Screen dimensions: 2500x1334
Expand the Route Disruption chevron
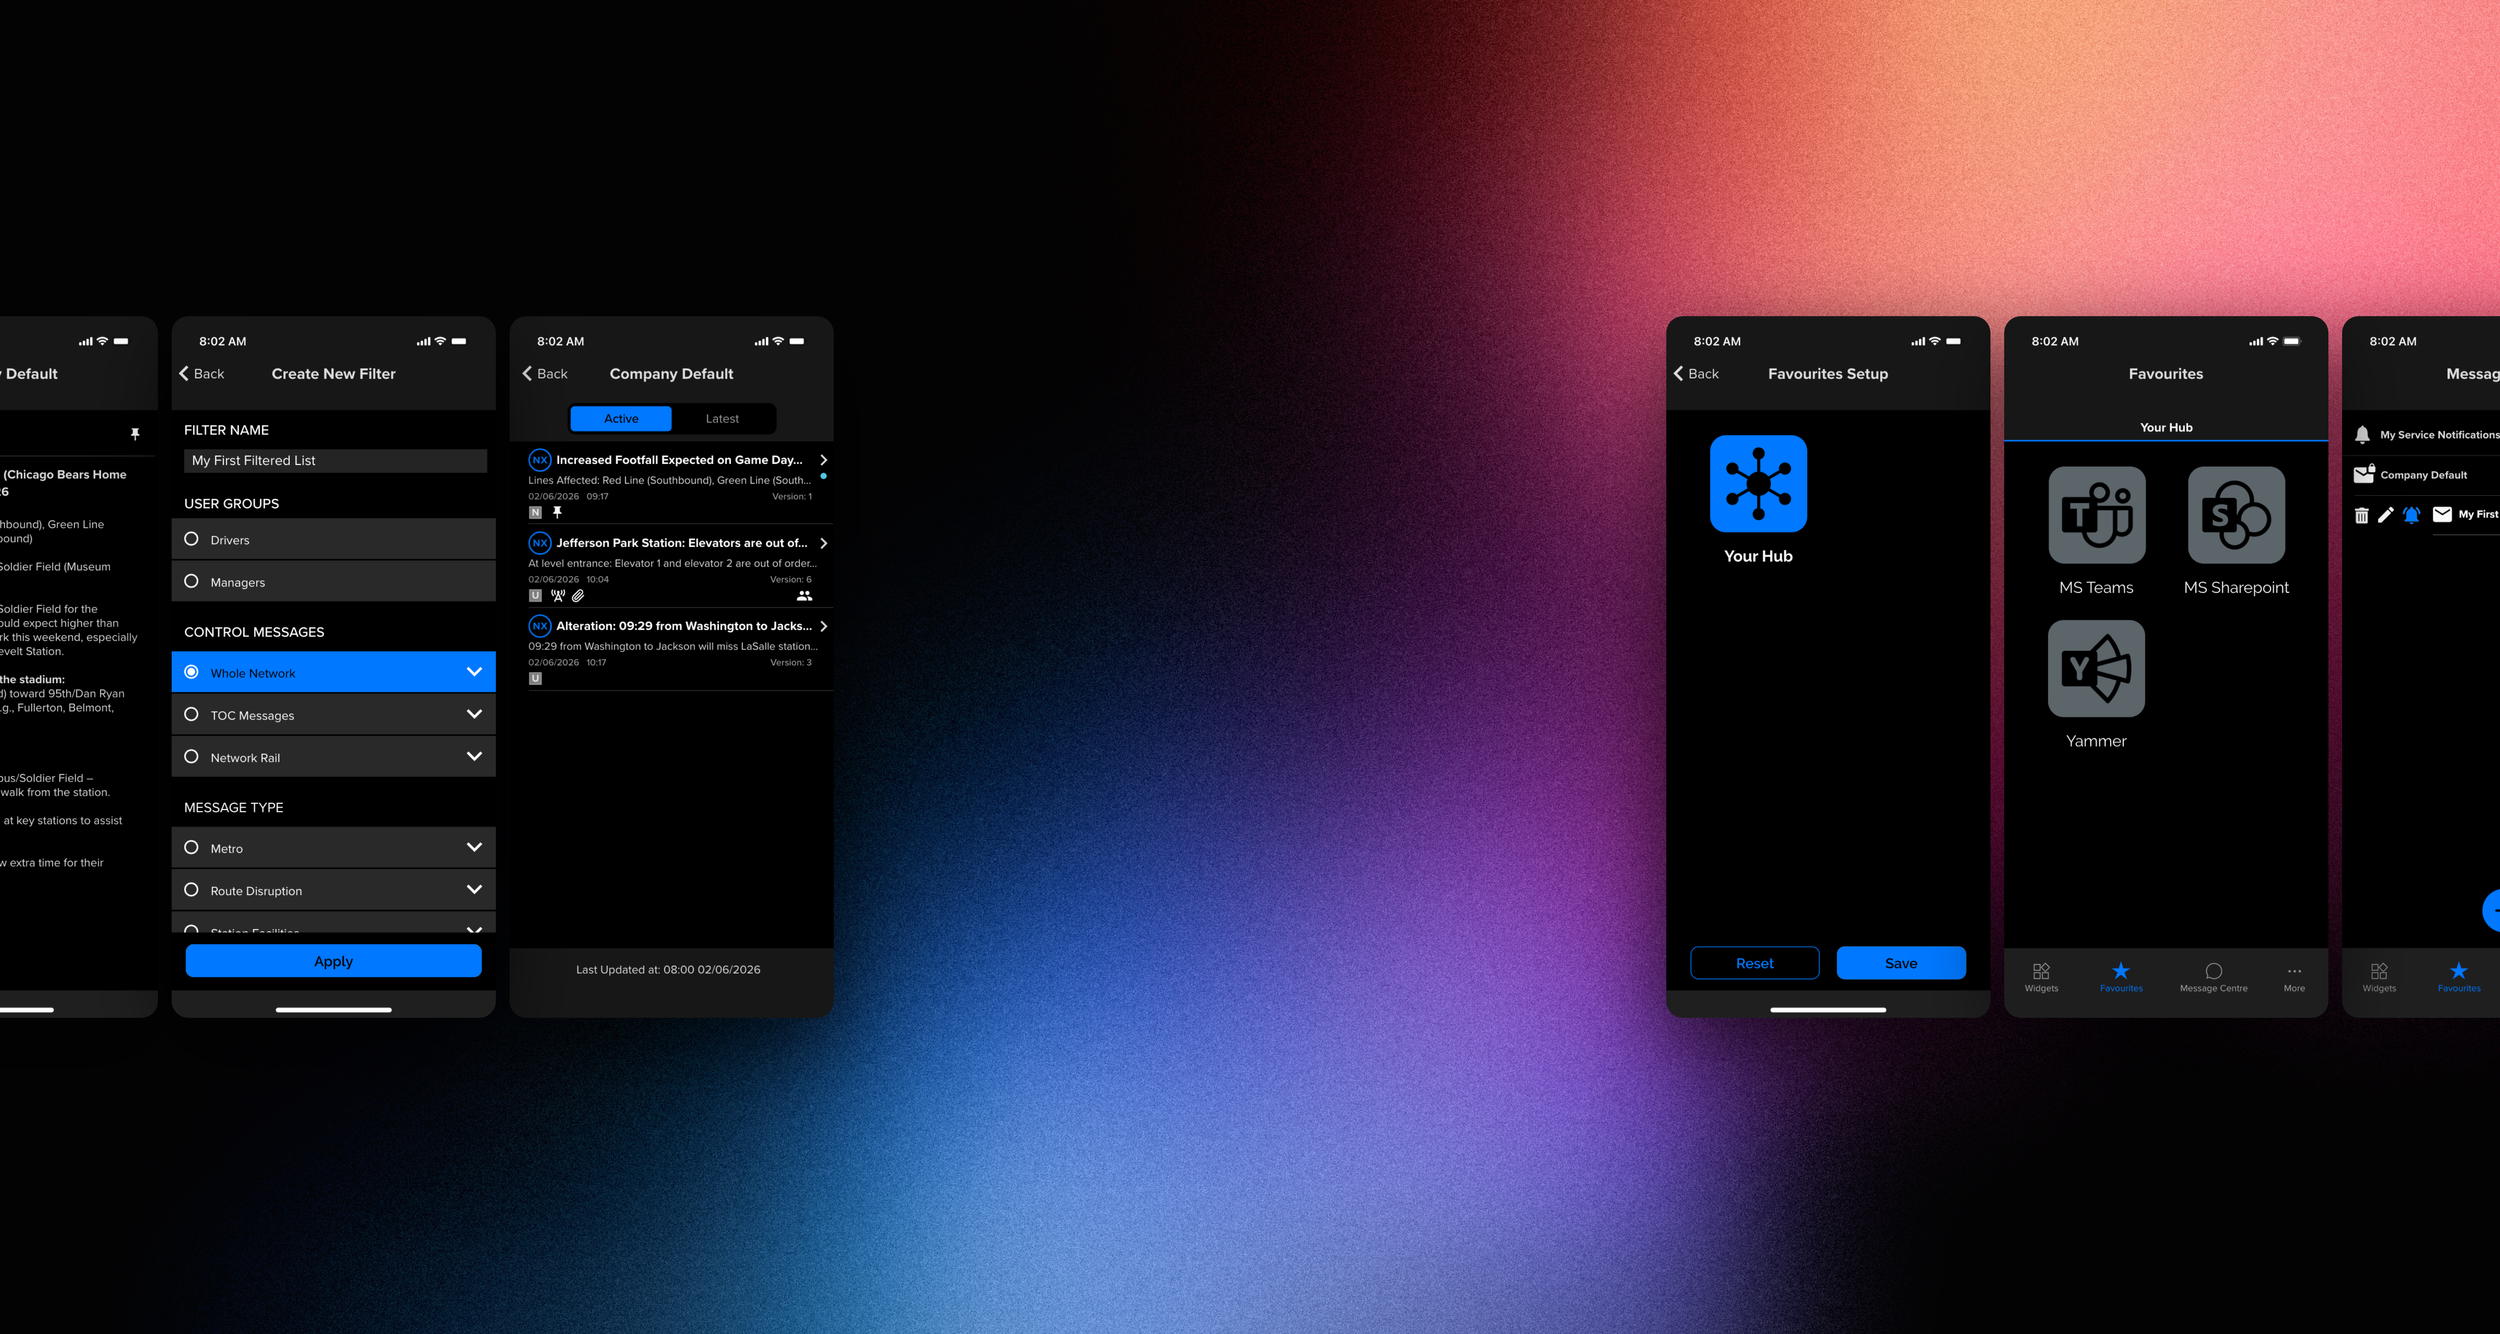pyautogui.click(x=474, y=889)
